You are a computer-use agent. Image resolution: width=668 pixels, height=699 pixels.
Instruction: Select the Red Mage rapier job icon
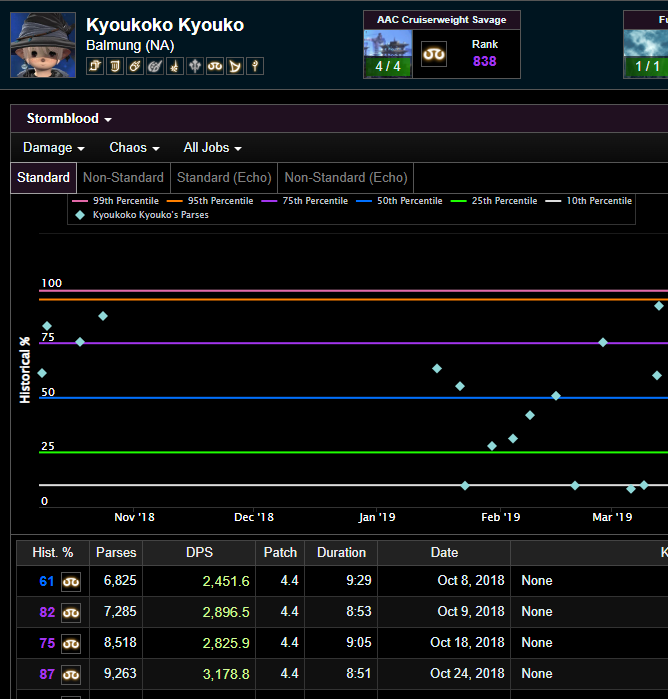[x=175, y=66]
